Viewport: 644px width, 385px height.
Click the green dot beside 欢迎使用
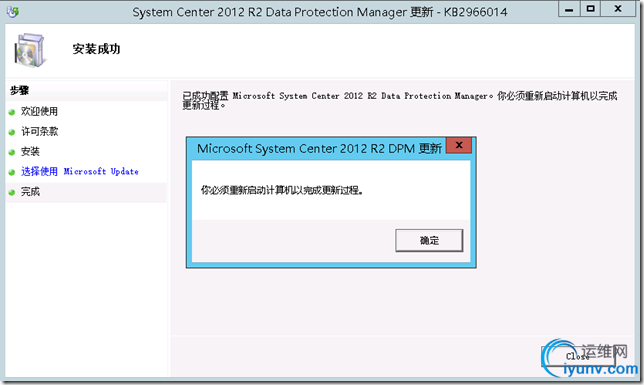pyautogui.click(x=12, y=112)
